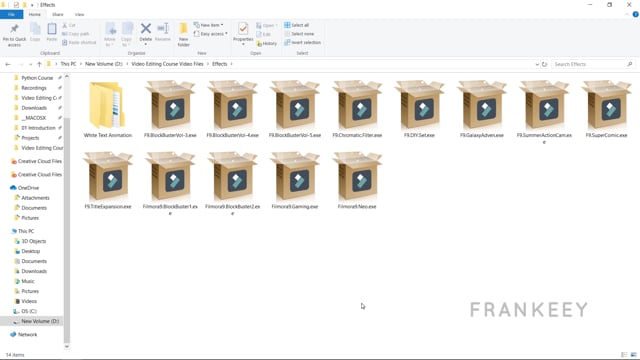Click Paste shortcut option
Image resolution: width=640 pixels, height=360 pixels.
[79, 42]
